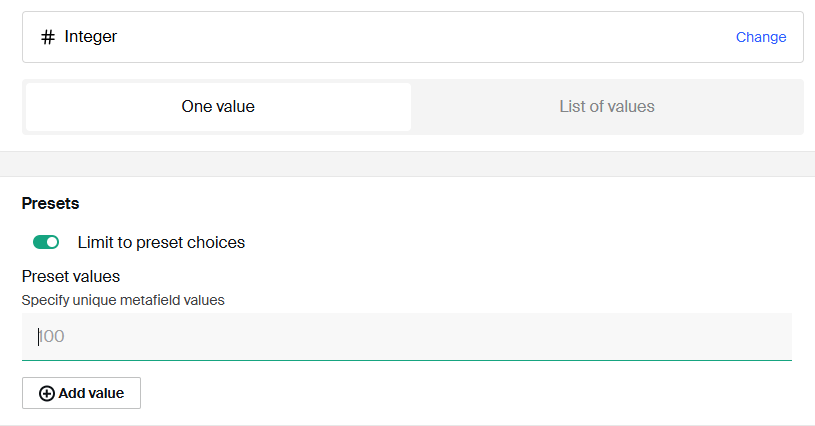
Task: Click the green underline of the preset input
Action: click(406, 360)
